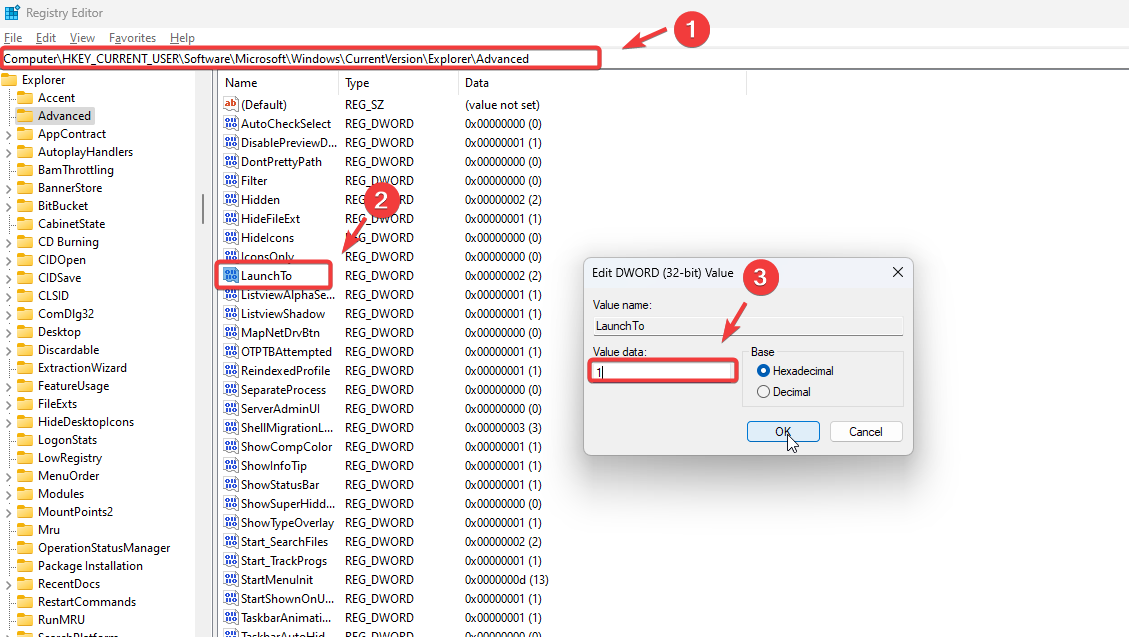The width and height of the screenshot is (1129, 637).
Task: Select the Decimal base radio button
Action: coord(763,392)
